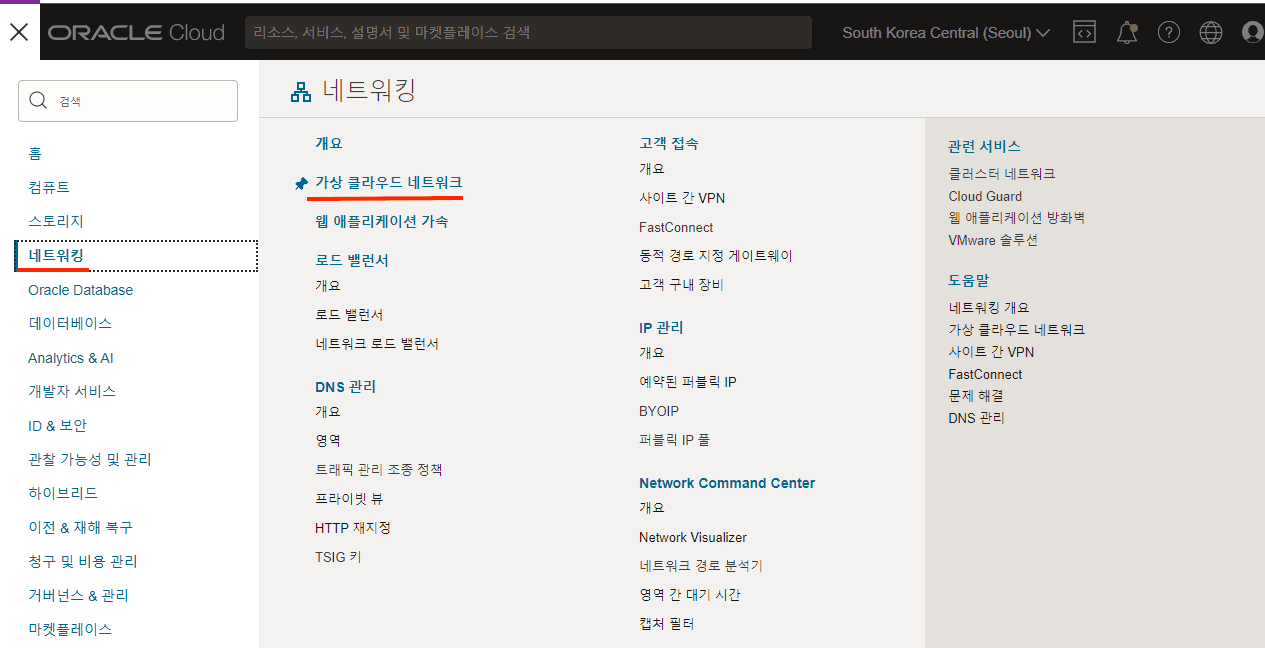Open Network Visualizer link
The image size is (1265, 648).
[x=692, y=537]
